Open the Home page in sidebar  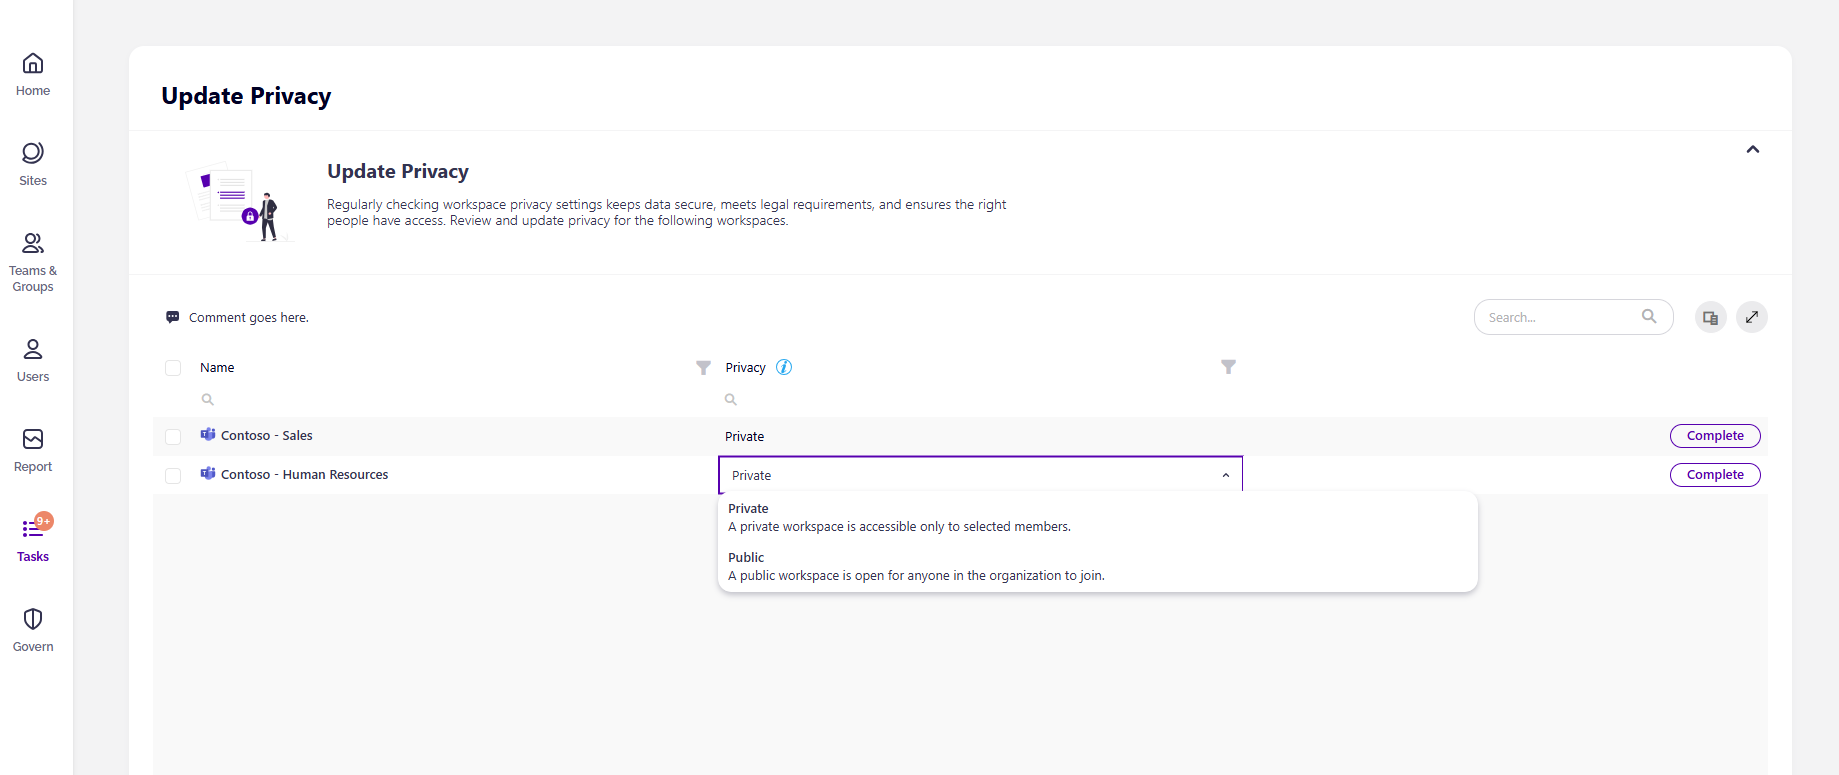33,75
